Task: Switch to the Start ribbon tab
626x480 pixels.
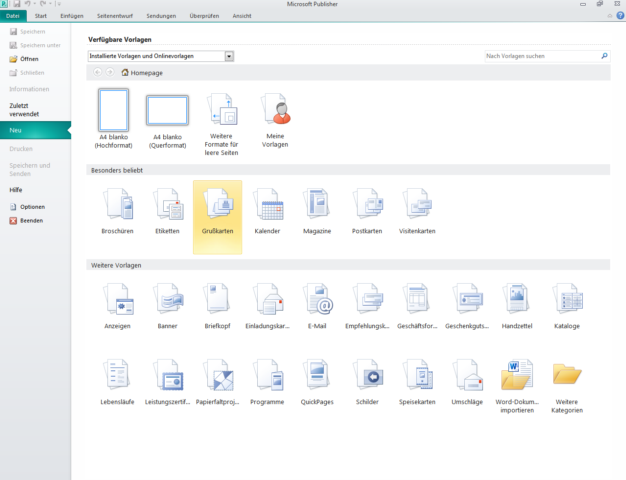Action: coord(41,16)
